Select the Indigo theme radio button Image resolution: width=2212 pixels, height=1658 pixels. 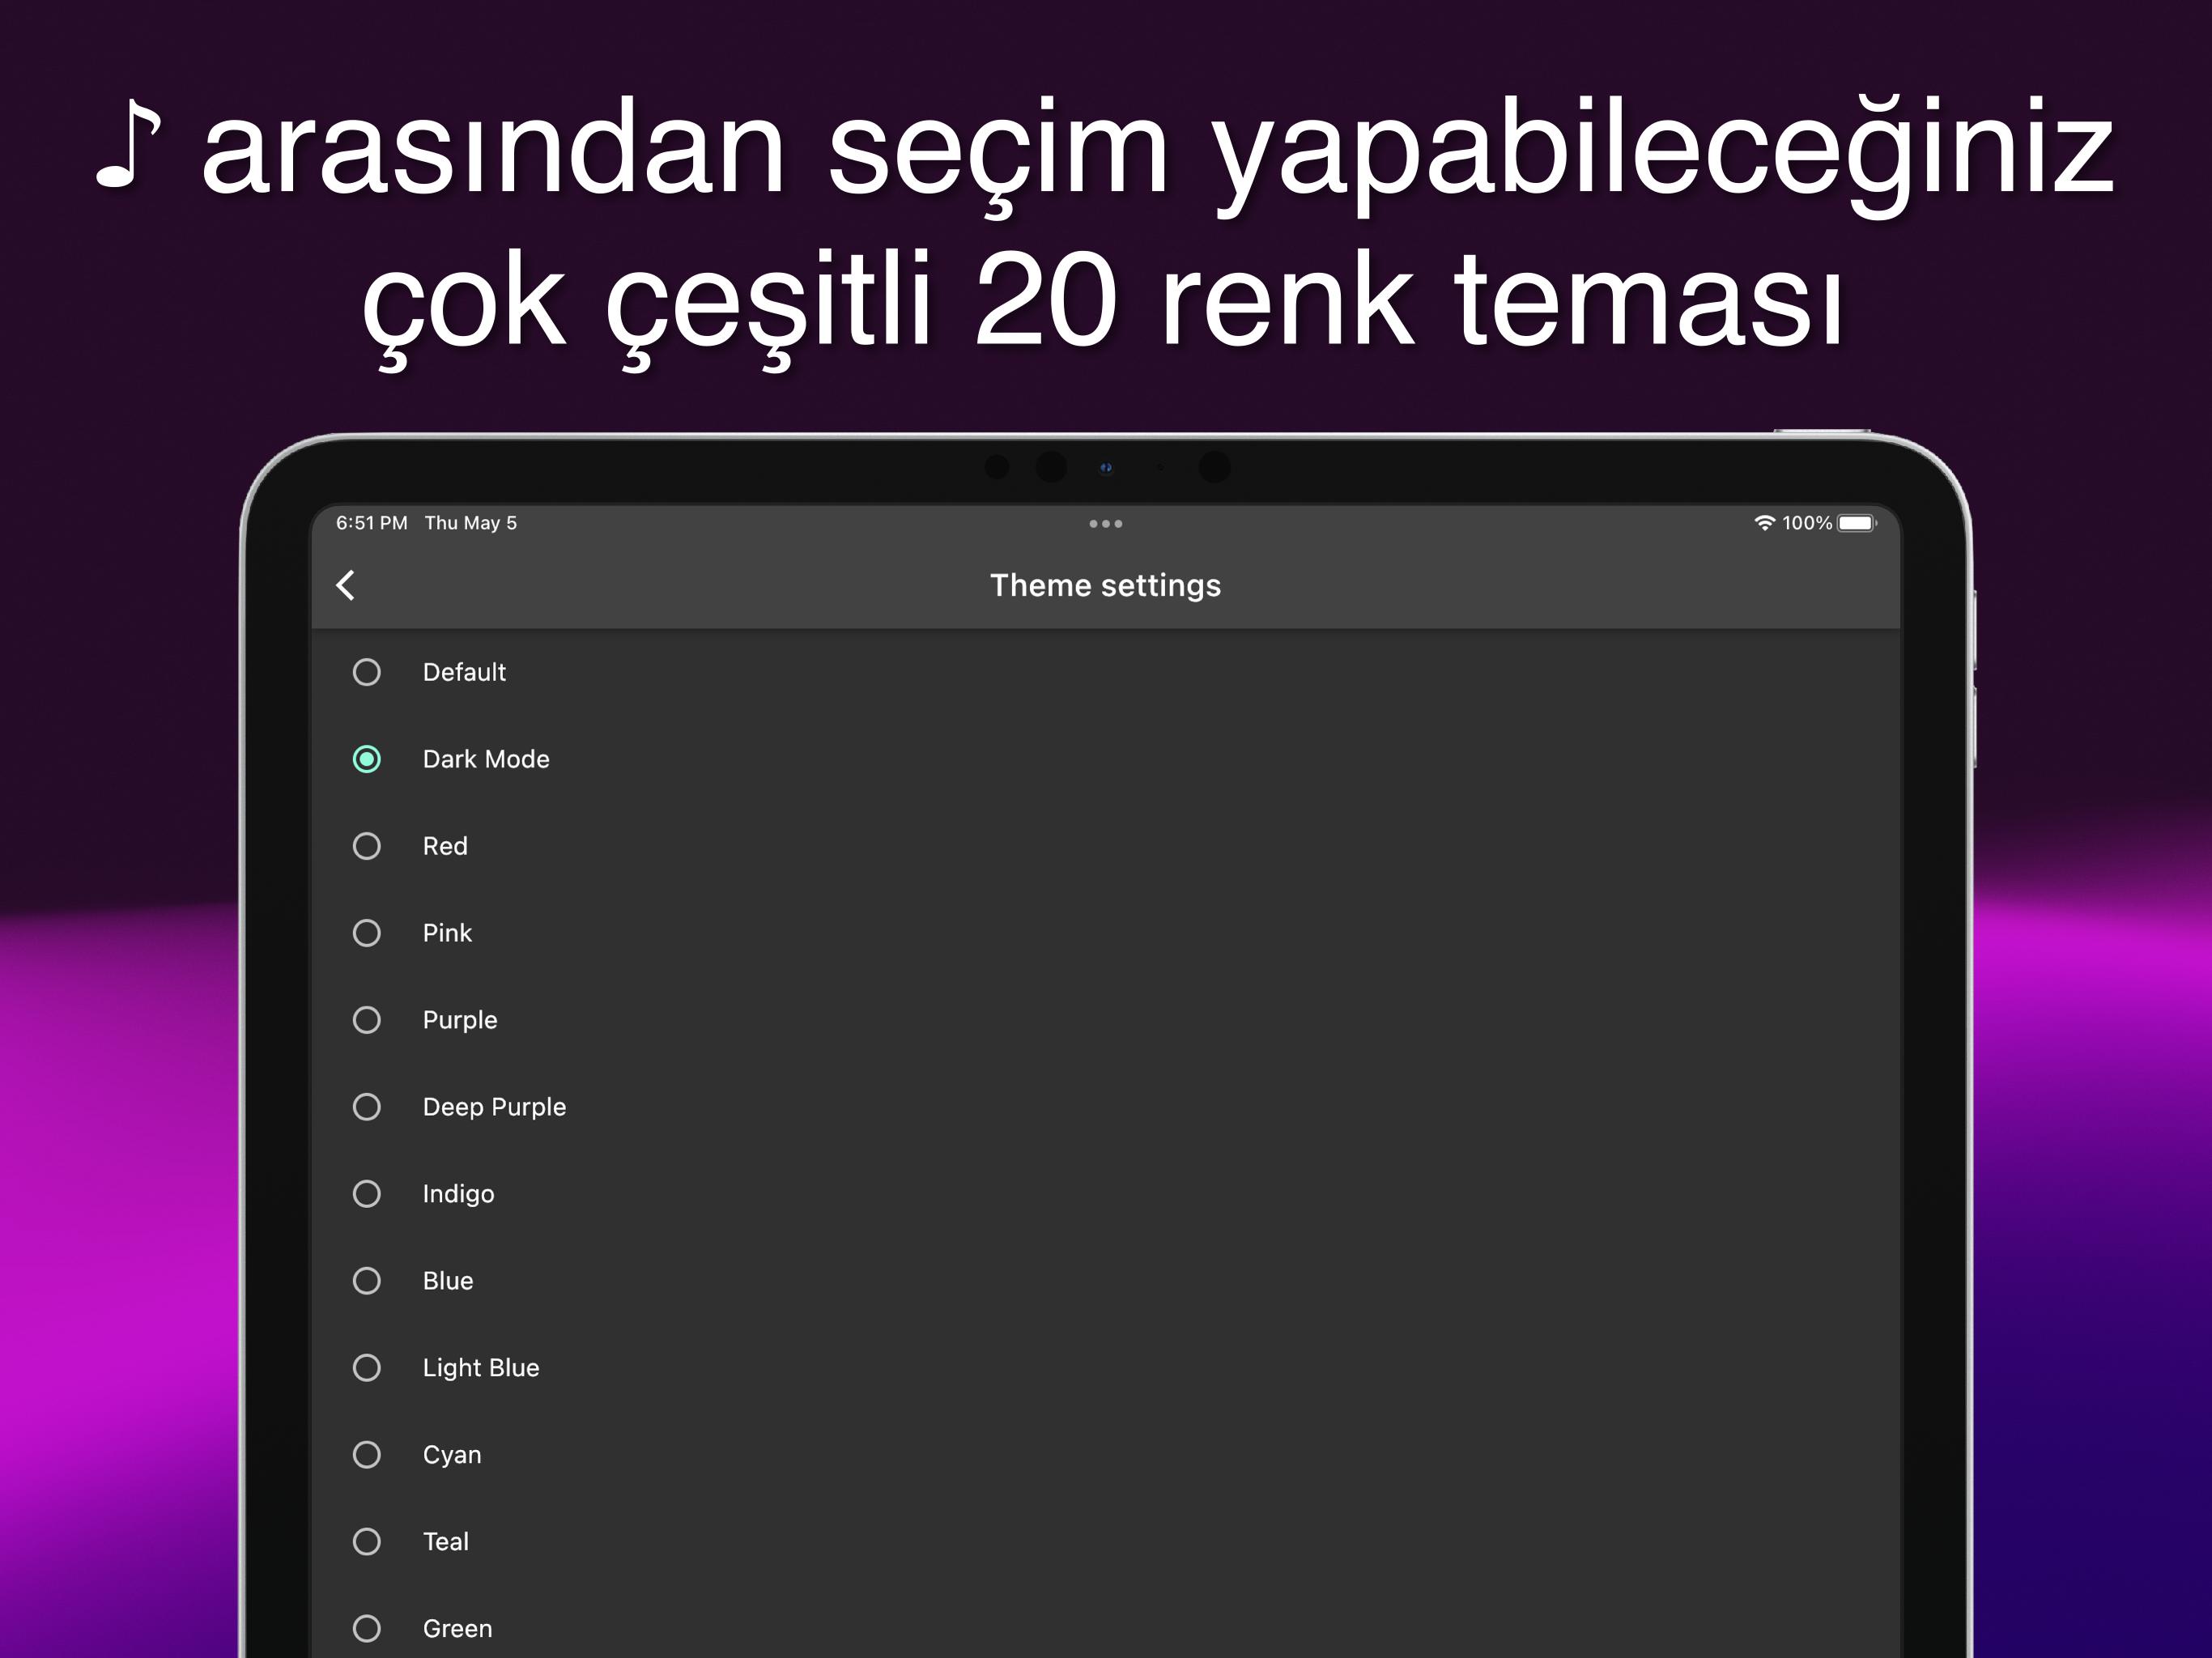tap(367, 1194)
